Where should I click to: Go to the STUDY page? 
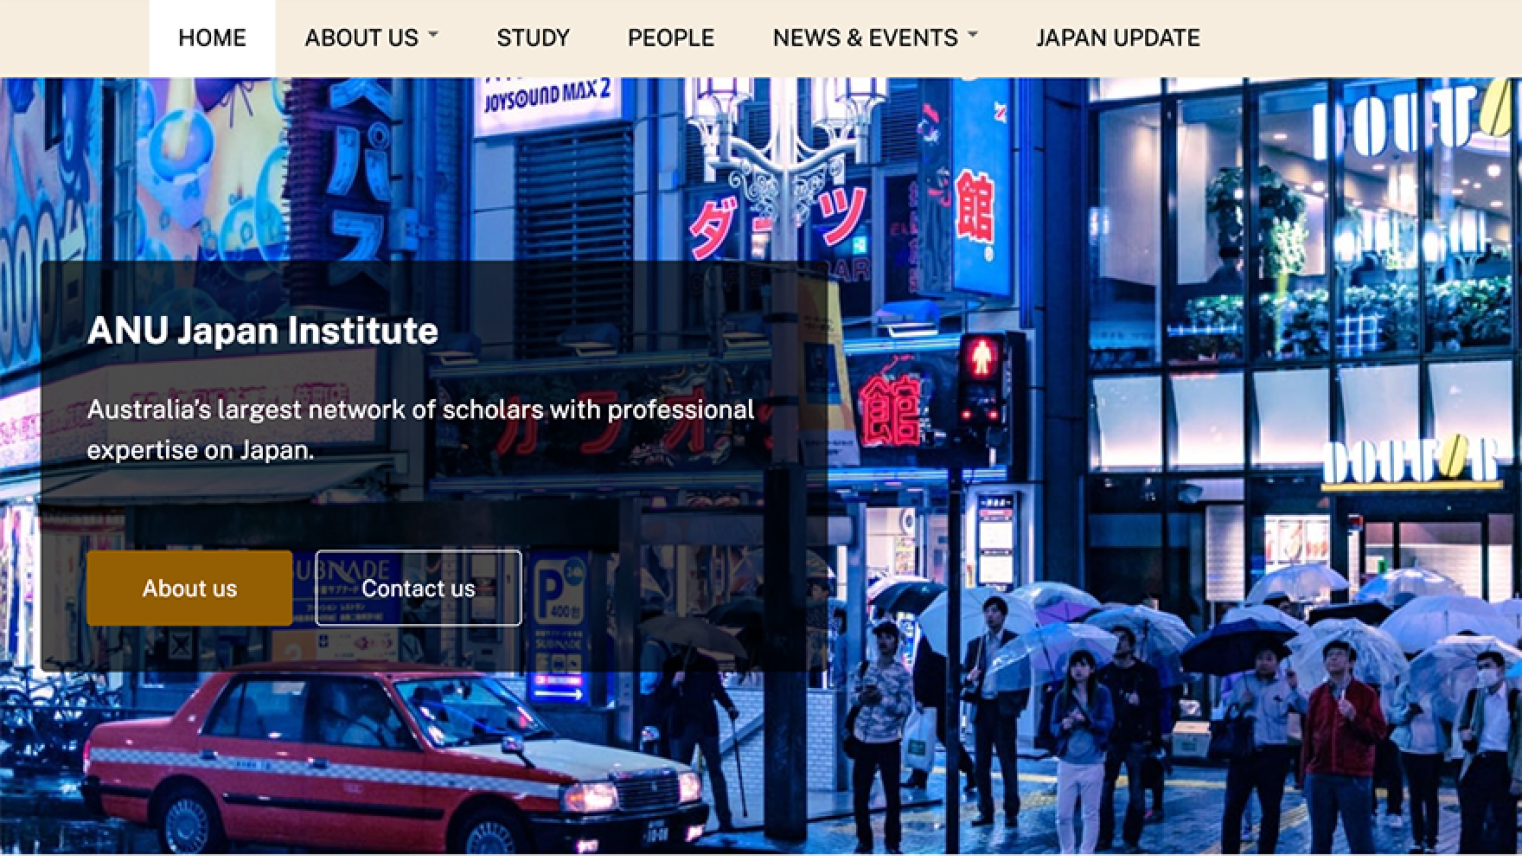533,38
